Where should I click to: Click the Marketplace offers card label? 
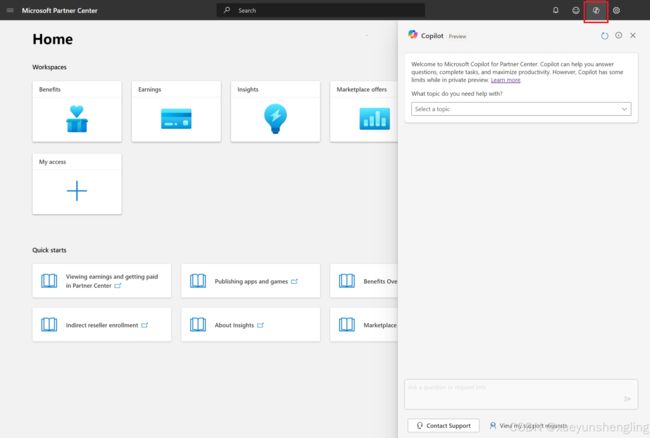pos(361,90)
